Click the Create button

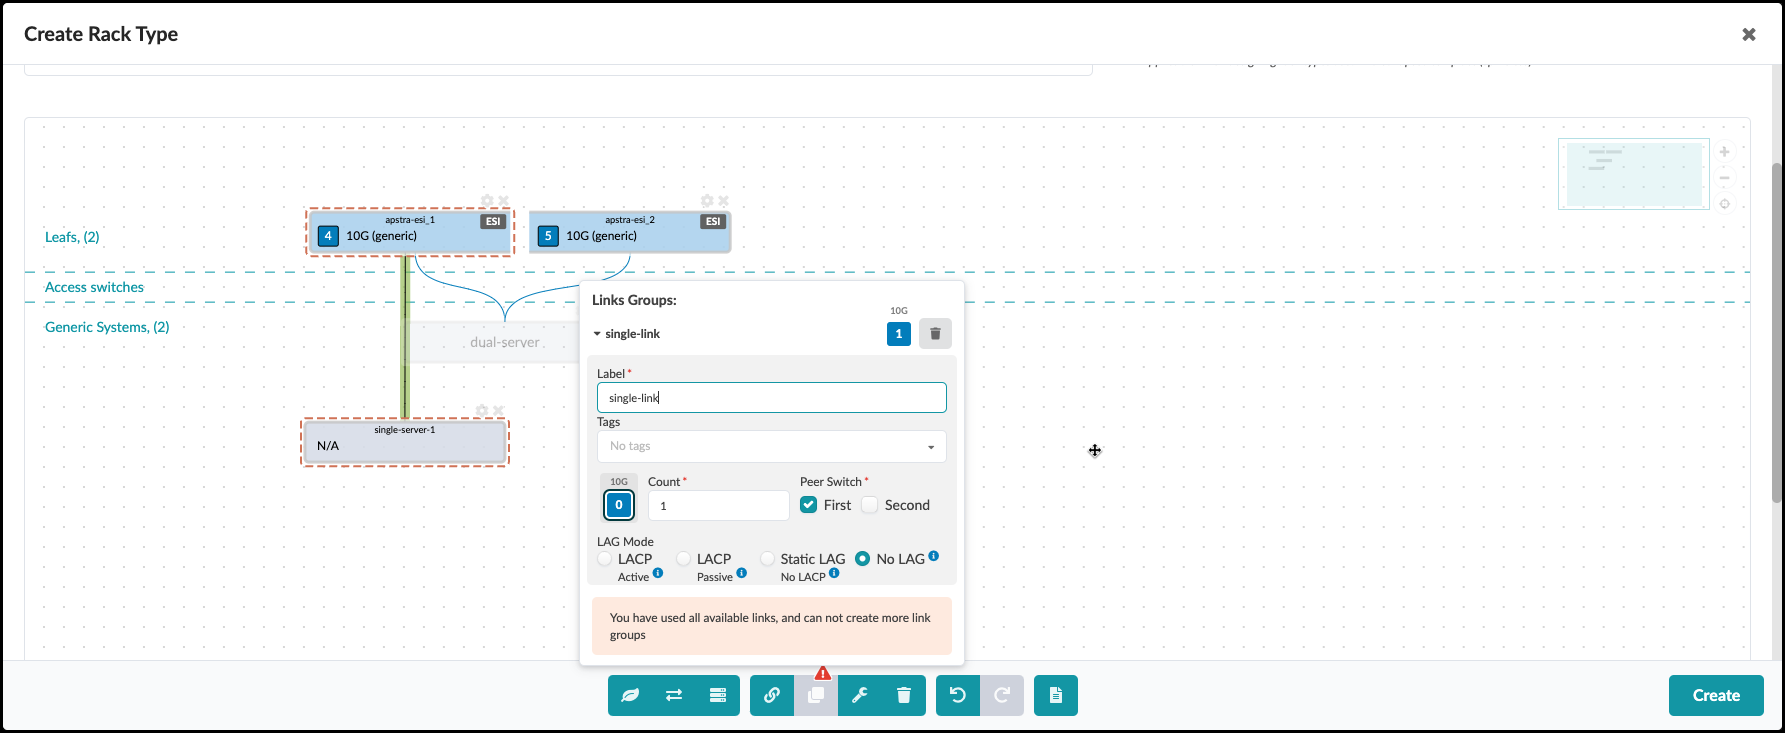pyautogui.click(x=1715, y=695)
